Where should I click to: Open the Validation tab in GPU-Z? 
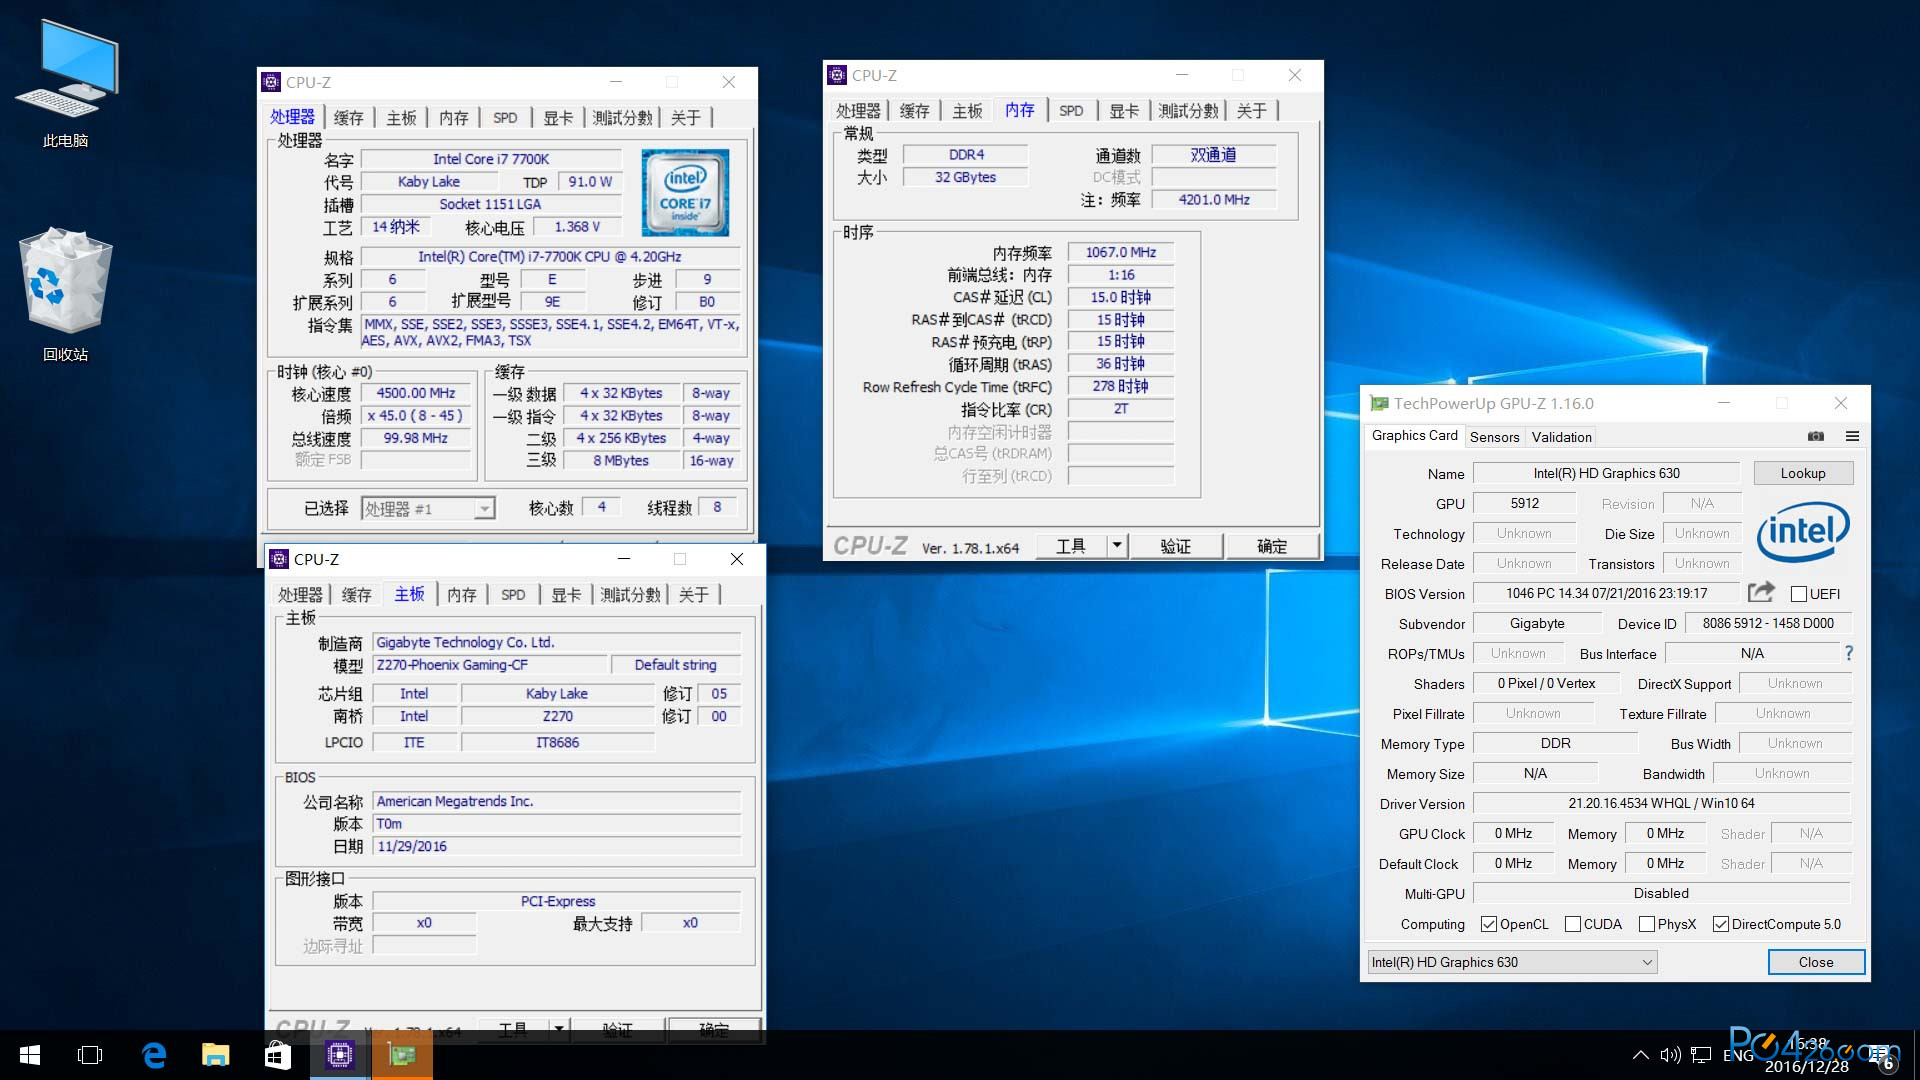pyautogui.click(x=1561, y=437)
